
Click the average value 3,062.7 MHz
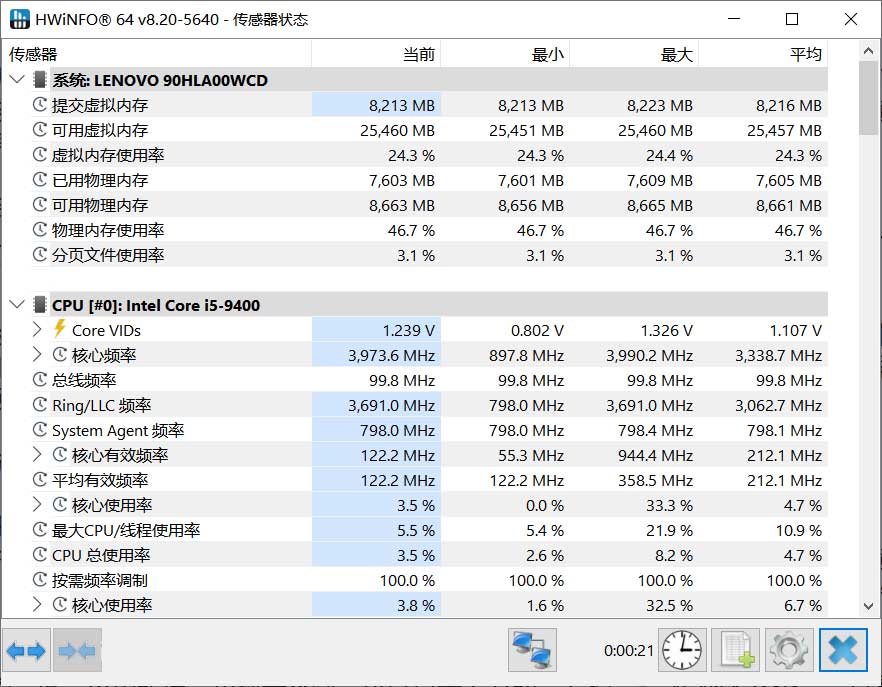pos(778,405)
